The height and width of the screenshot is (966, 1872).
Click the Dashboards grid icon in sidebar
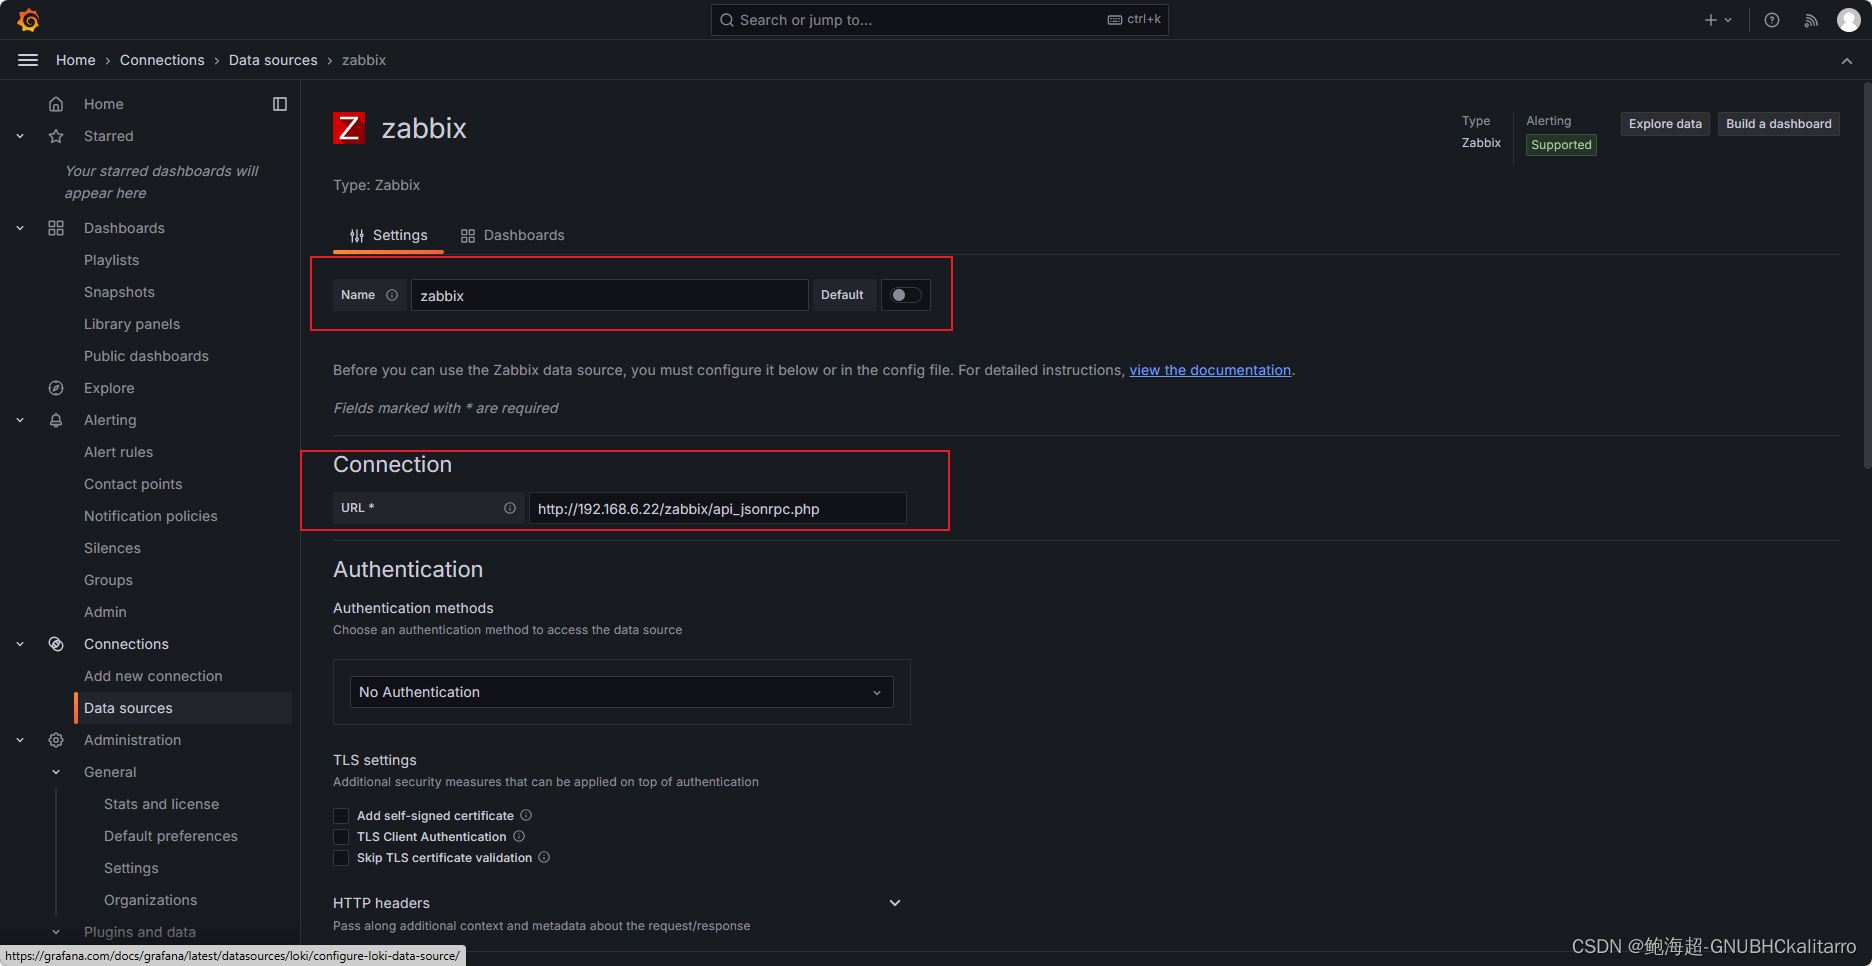[x=56, y=228]
